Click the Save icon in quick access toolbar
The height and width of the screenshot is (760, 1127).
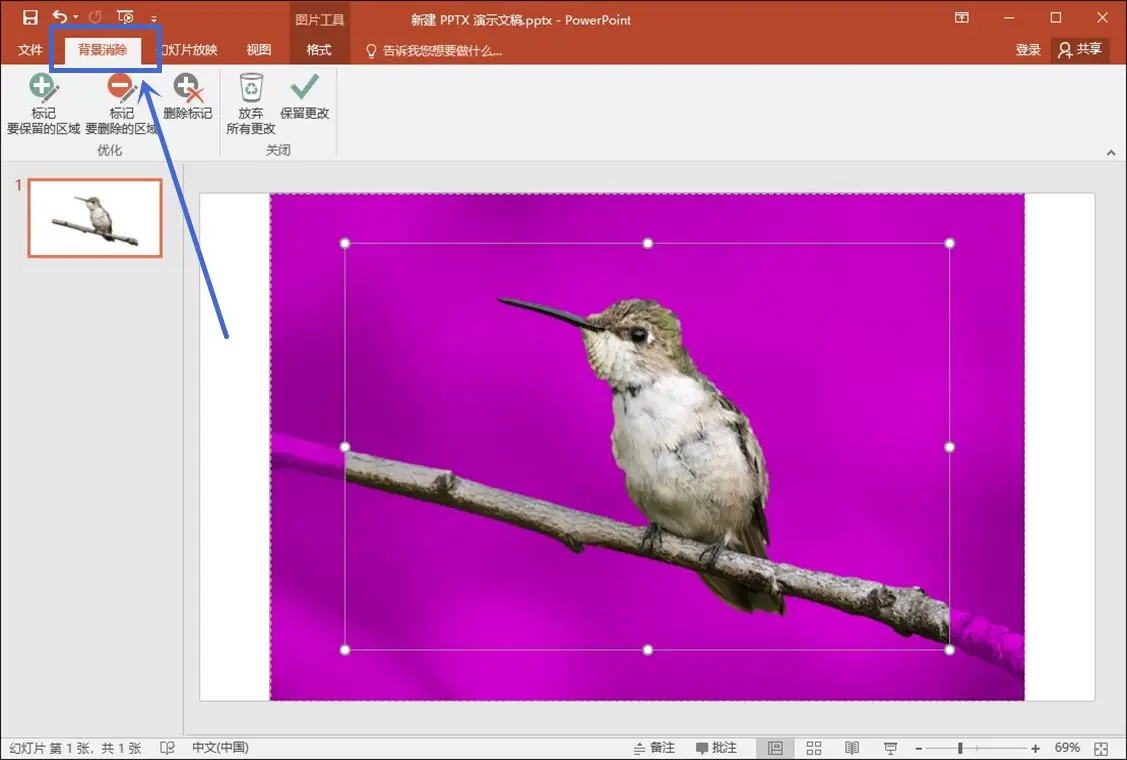(30, 18)
